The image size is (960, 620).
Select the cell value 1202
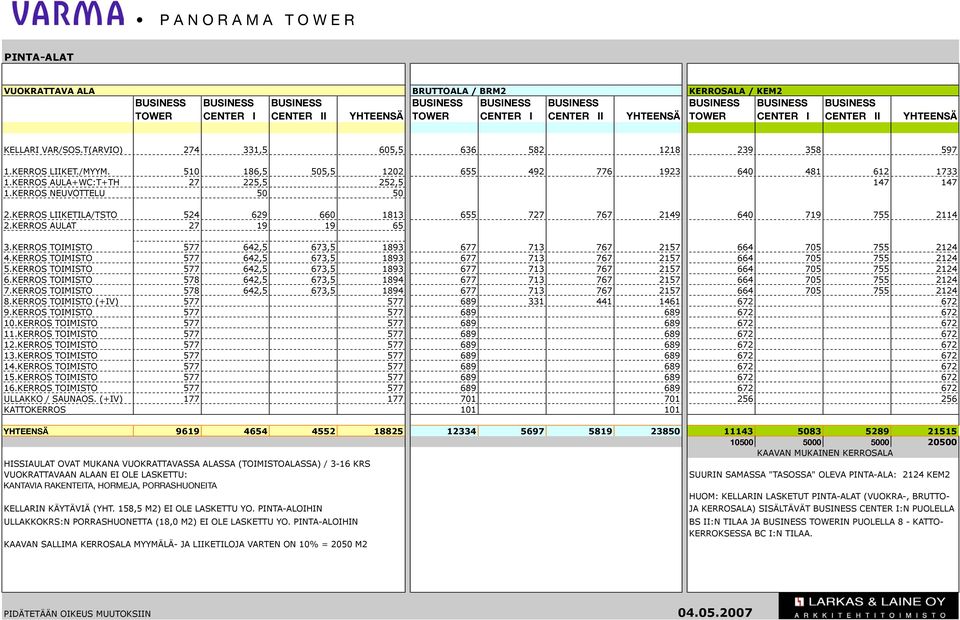click(x=393, y=172)
